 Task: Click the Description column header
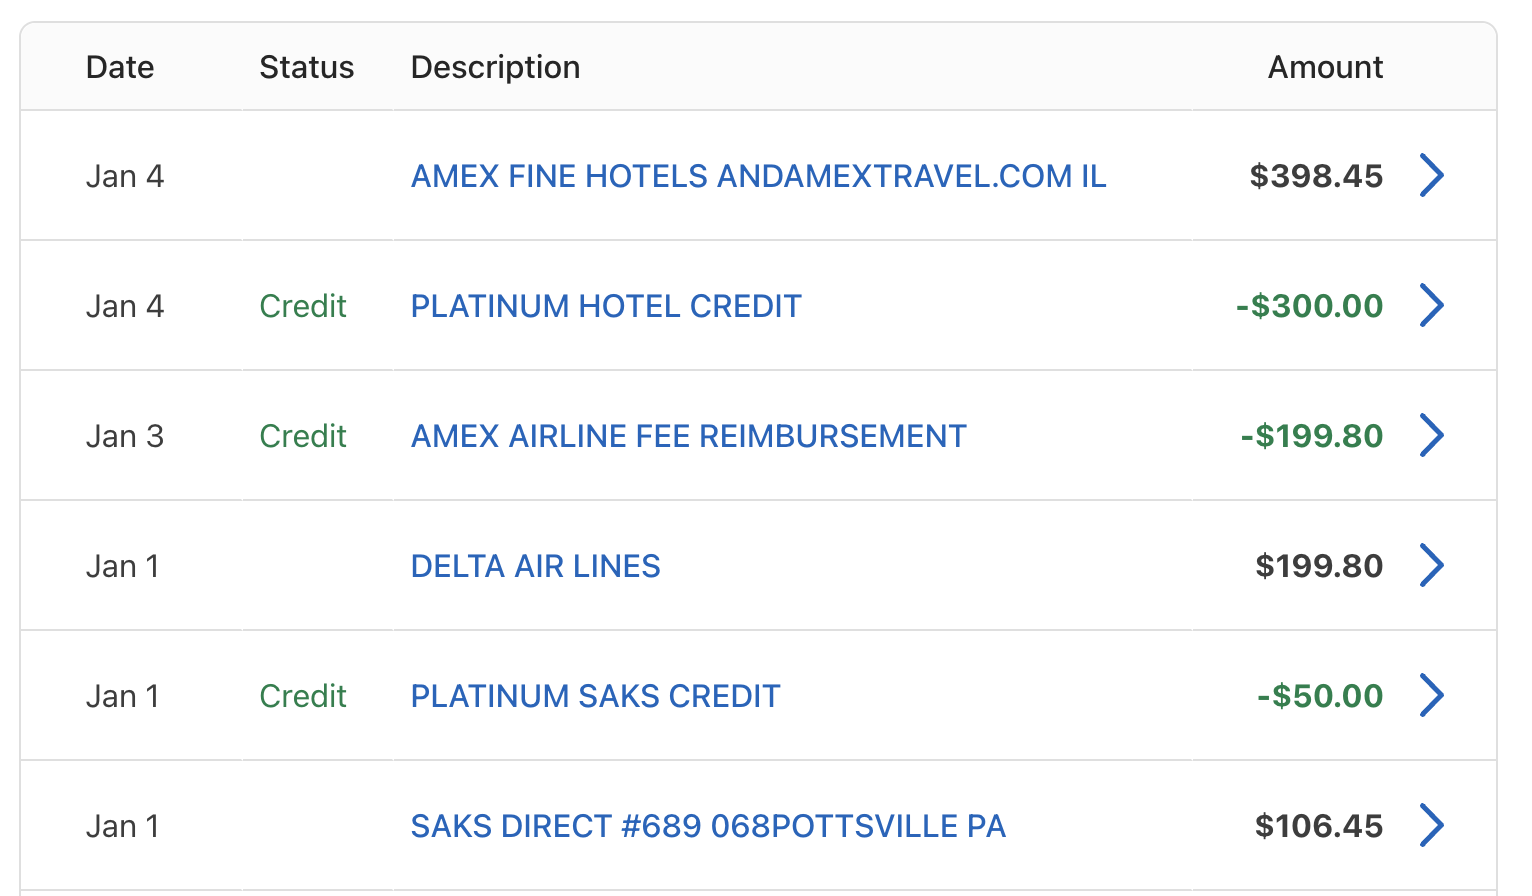[495, 67]
